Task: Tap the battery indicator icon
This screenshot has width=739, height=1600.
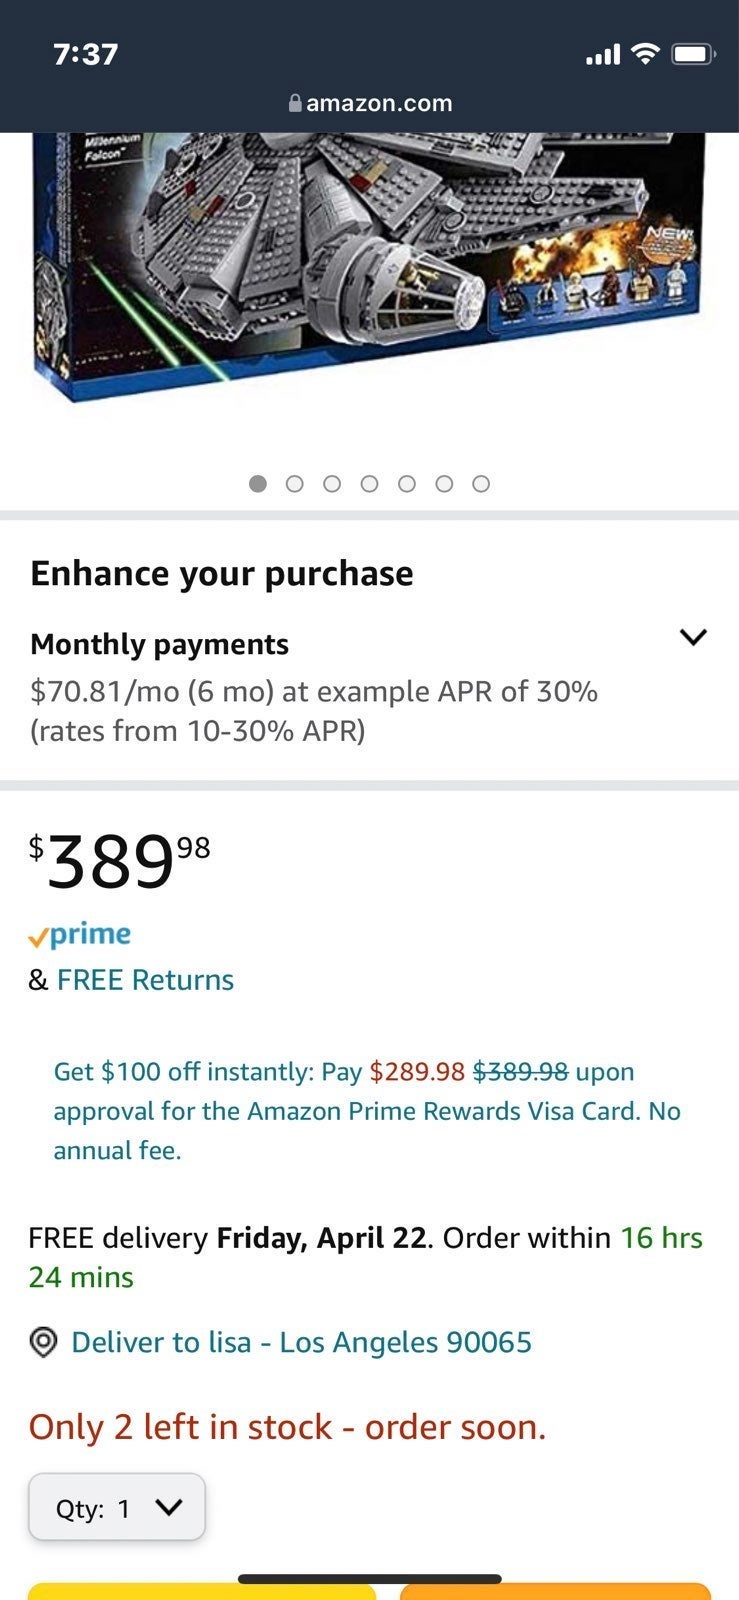Action: (x=694, y=54)
